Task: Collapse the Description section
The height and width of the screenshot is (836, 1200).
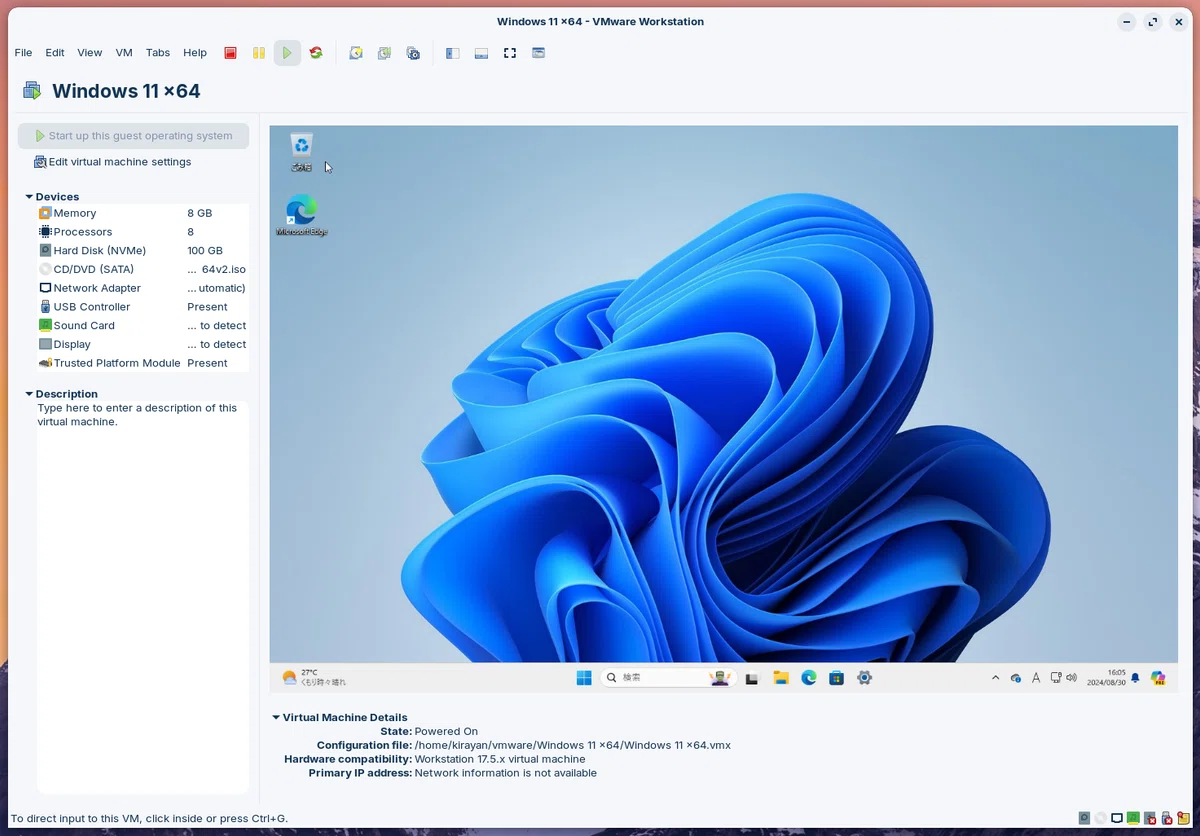Action: [29, 394]
